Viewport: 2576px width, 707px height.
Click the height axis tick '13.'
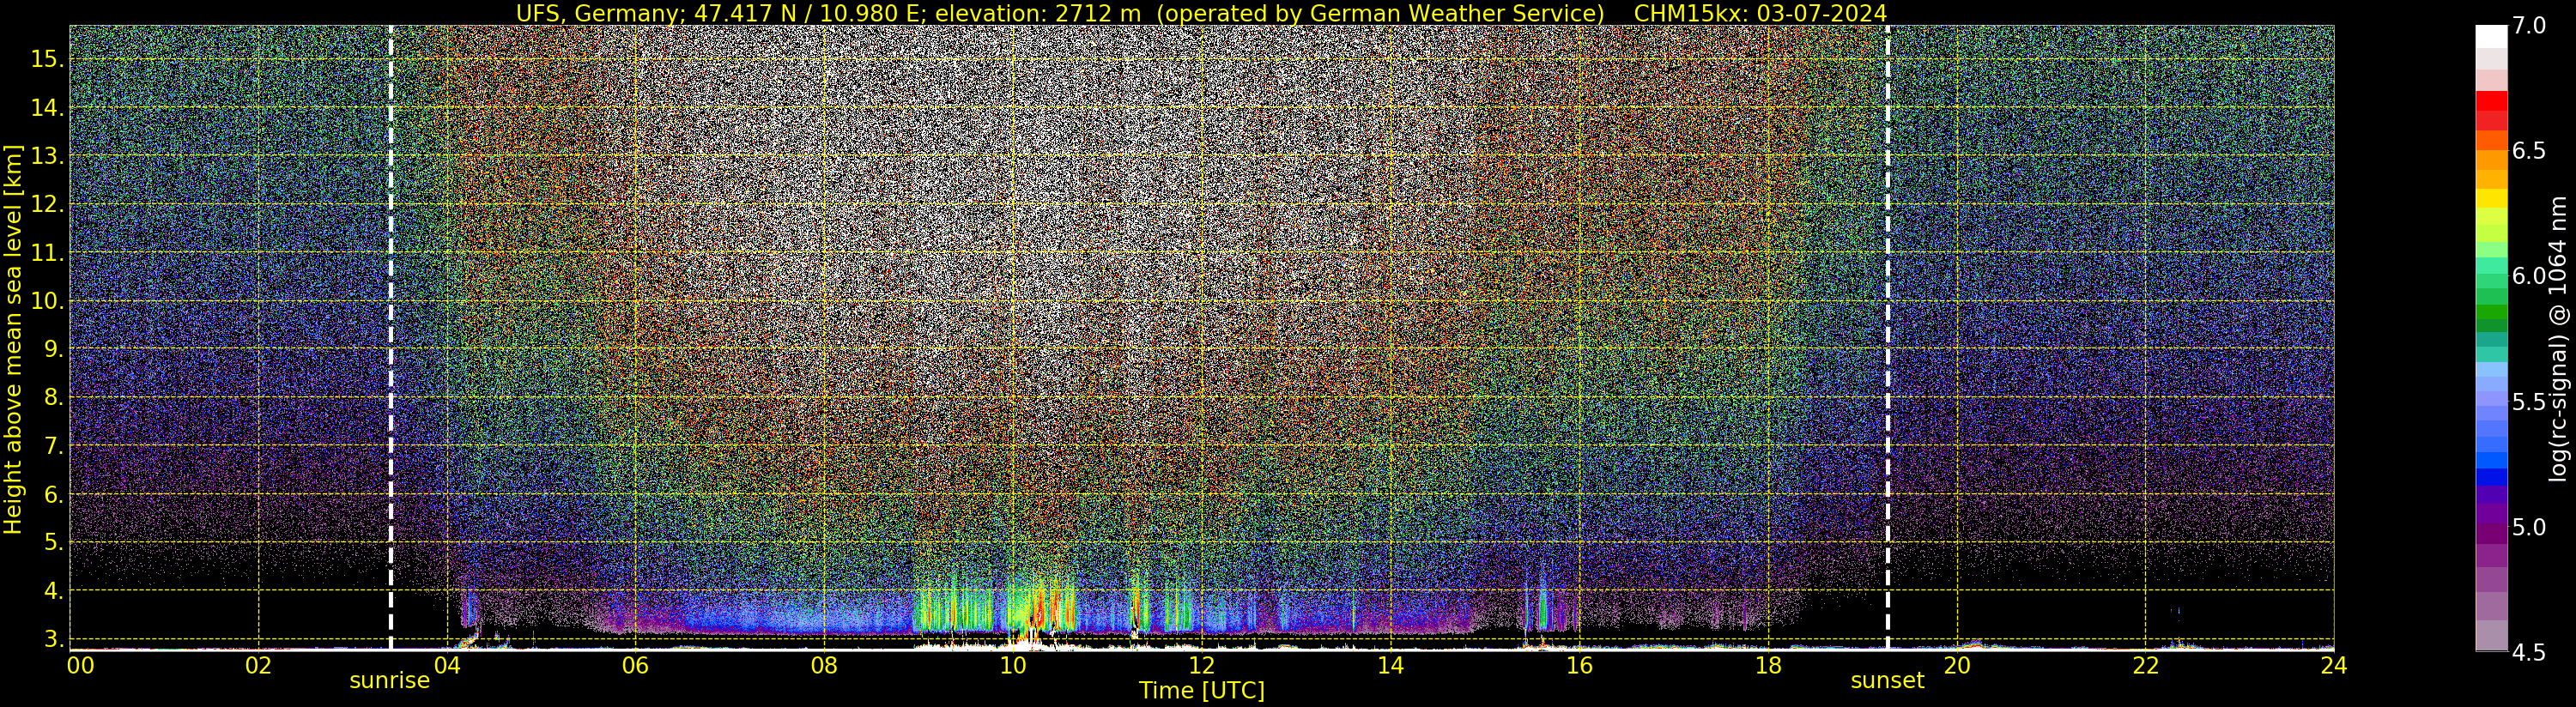pos(47,156)
